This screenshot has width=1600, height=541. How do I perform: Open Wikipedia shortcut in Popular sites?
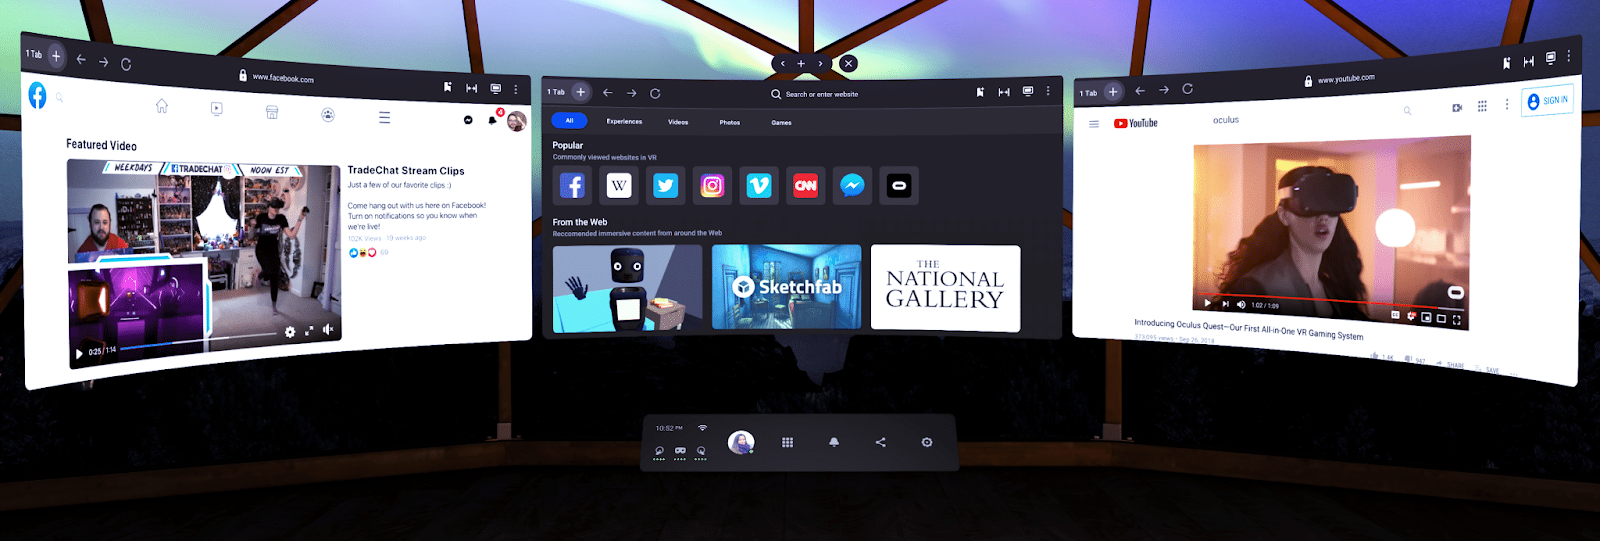pyautogui.click(x=619, y=185)
